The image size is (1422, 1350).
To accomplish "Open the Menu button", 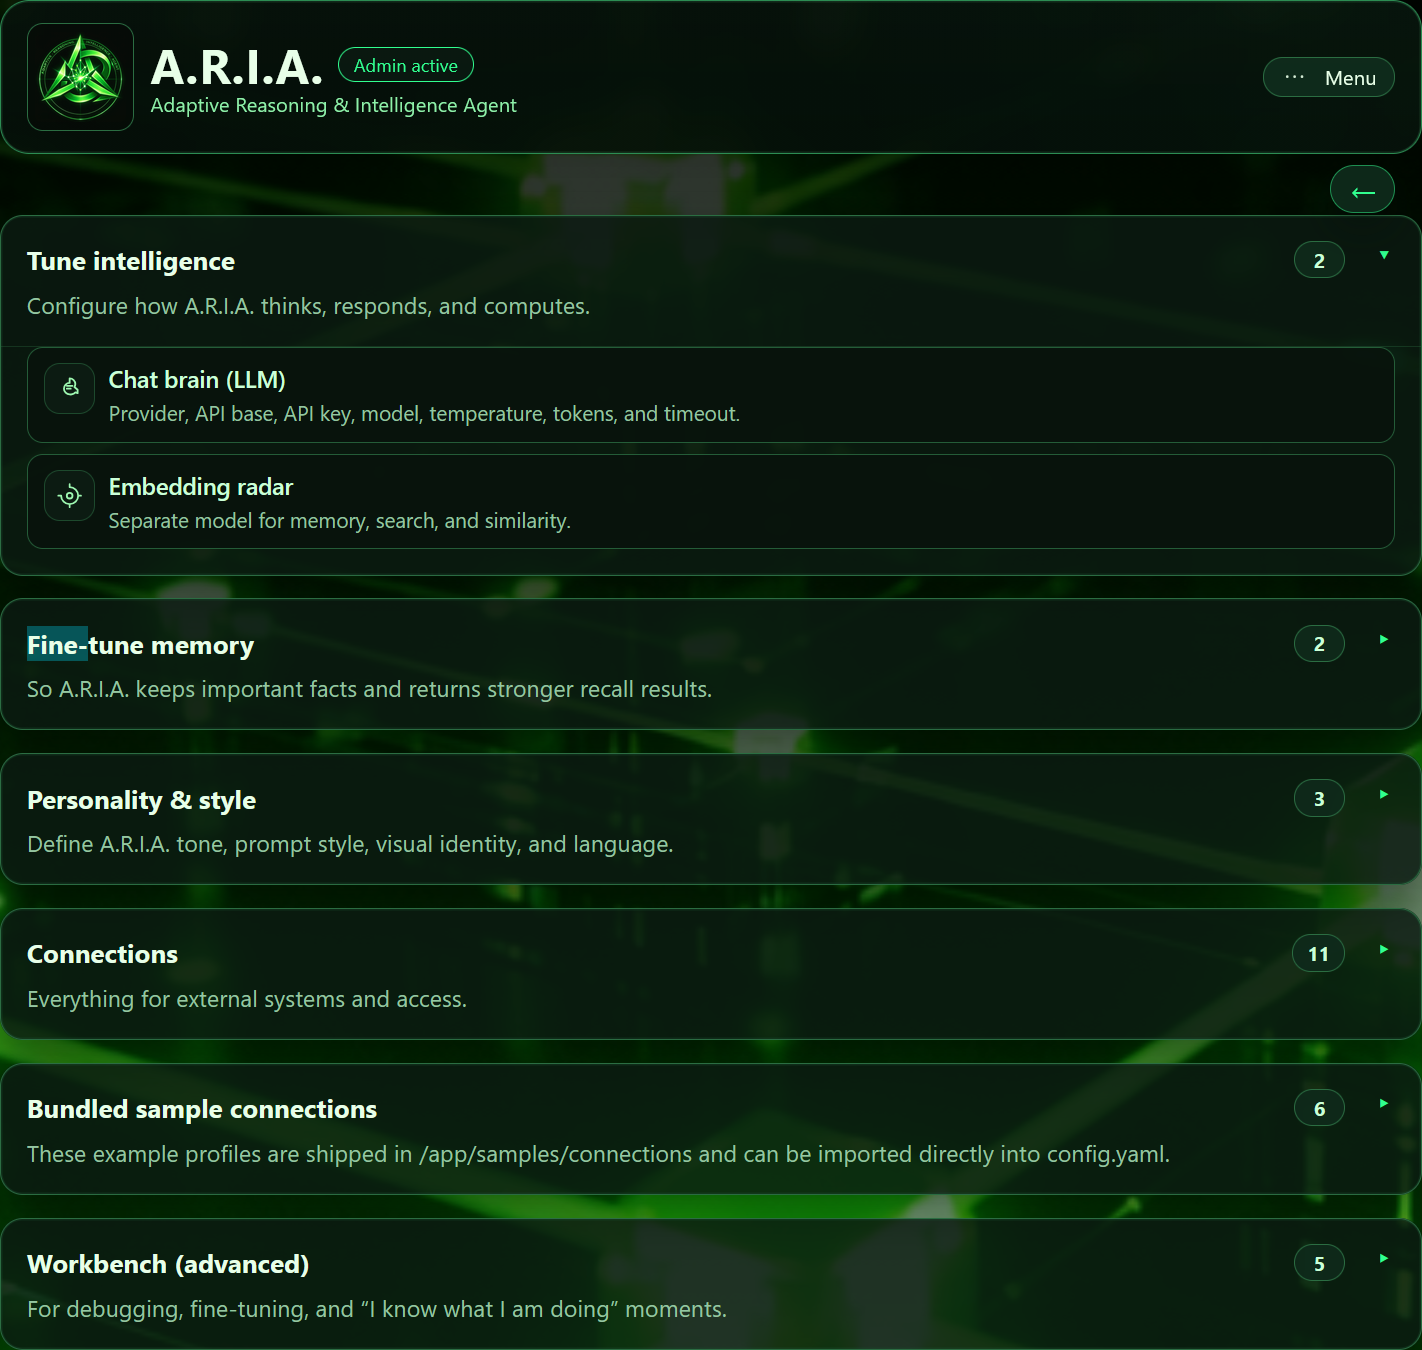I will (1328, 77).
